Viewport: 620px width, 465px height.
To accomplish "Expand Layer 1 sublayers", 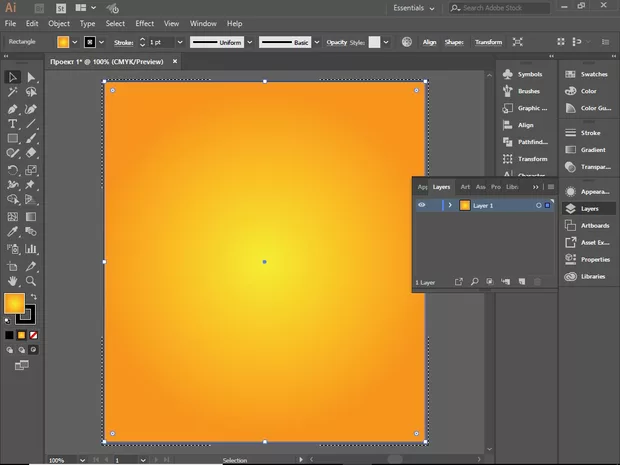I will point(450,205).
